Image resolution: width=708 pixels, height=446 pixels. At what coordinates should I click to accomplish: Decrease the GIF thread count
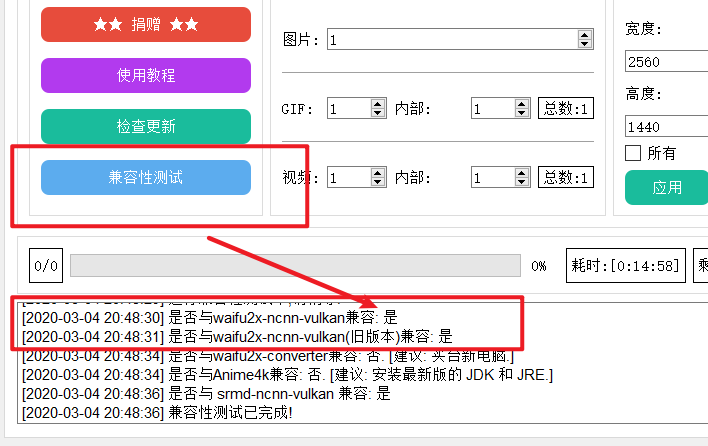377,112
